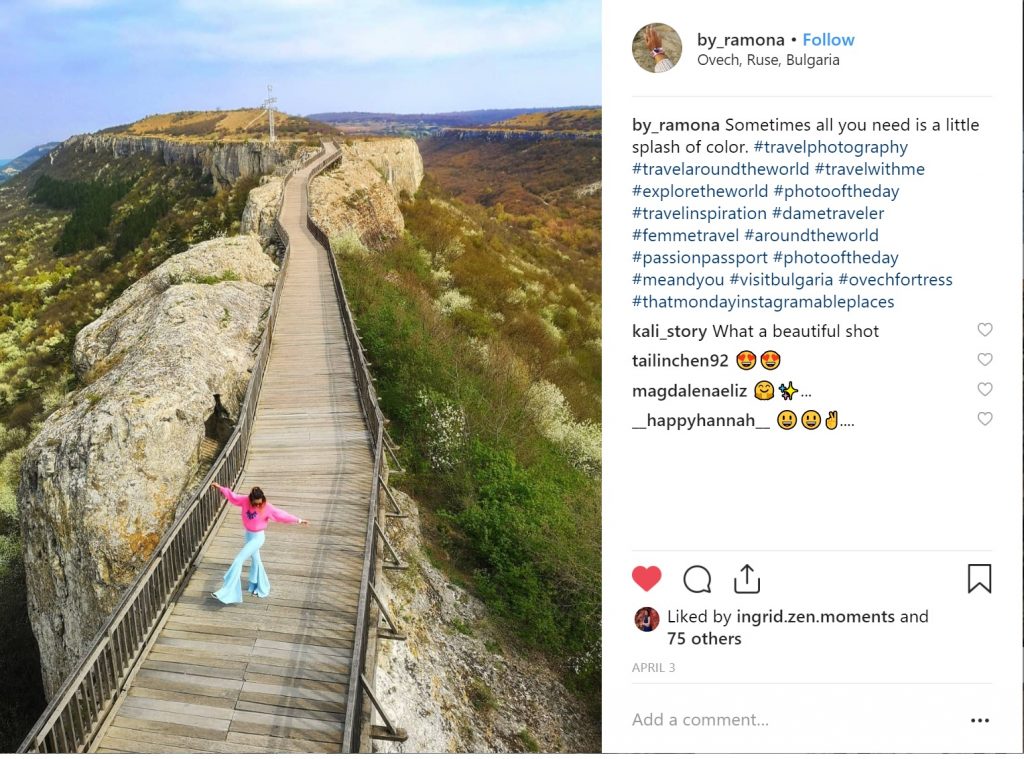The width and height of the screenshot is (1024, 759).
Task: Open the #ovechfortress hashtag
Action: (x=895, y=280)
